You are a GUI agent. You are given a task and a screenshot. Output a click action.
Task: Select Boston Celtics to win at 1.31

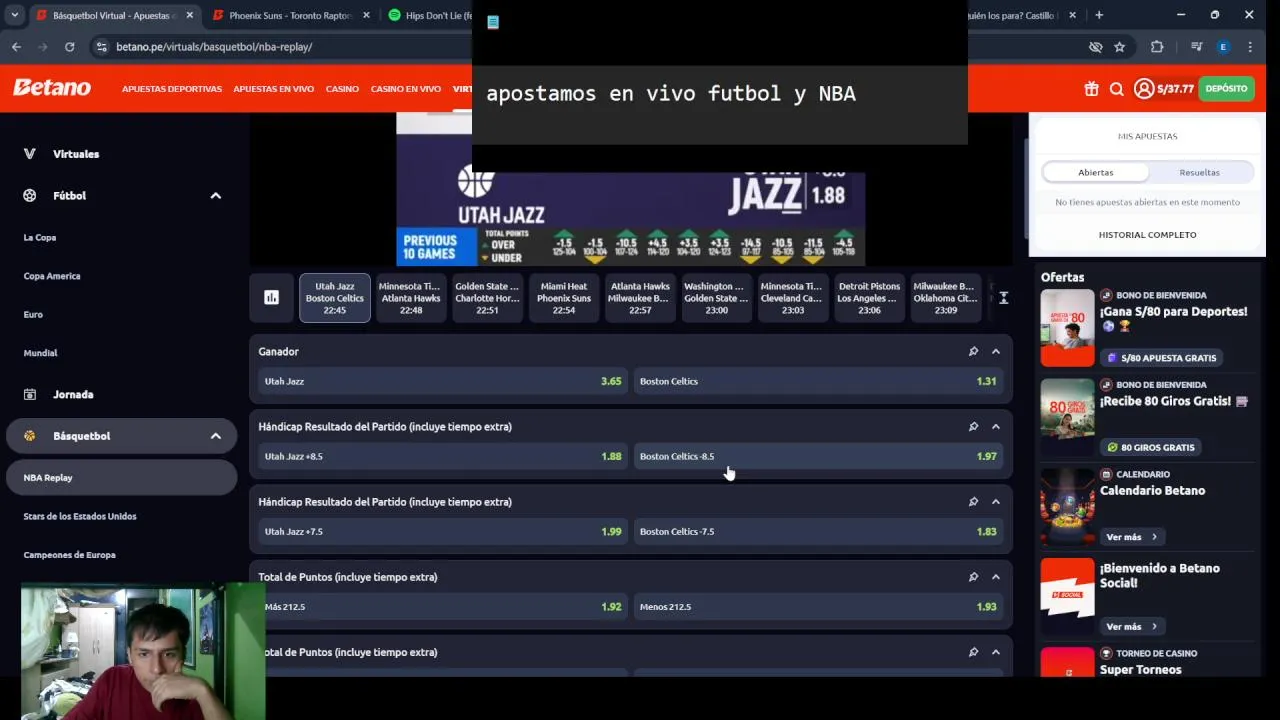pyautogui.click(x=818, y=381)
